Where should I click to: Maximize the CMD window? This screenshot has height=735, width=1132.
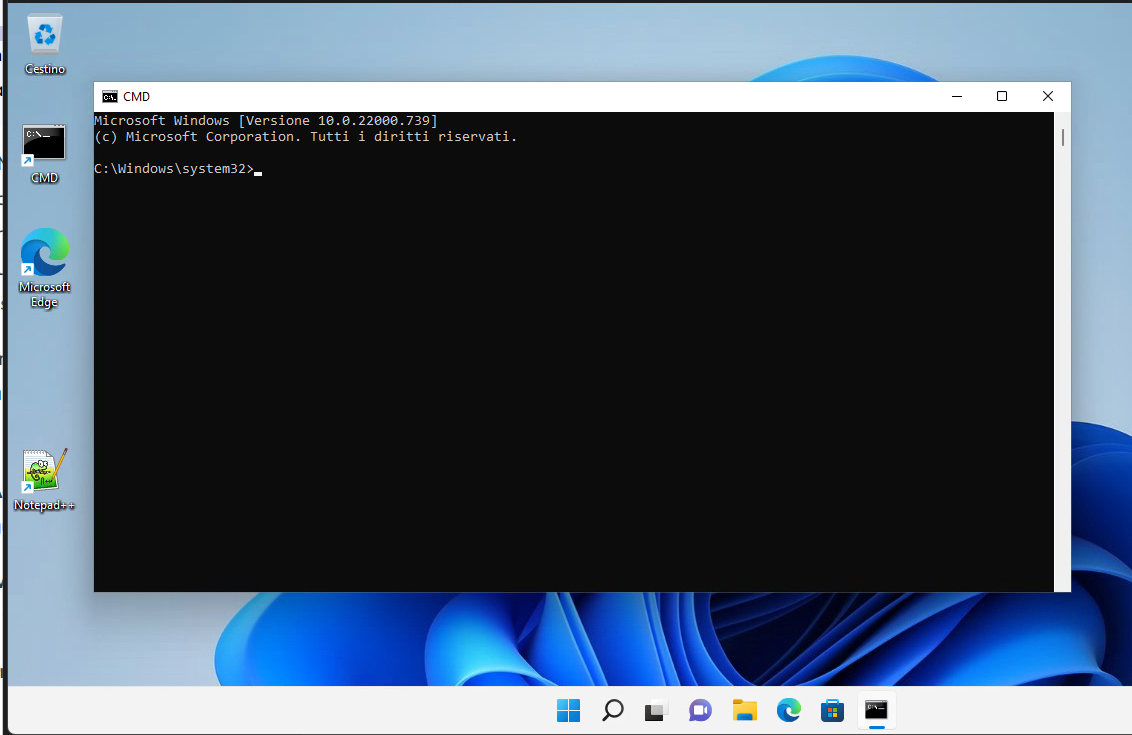tap(1001, 96)
